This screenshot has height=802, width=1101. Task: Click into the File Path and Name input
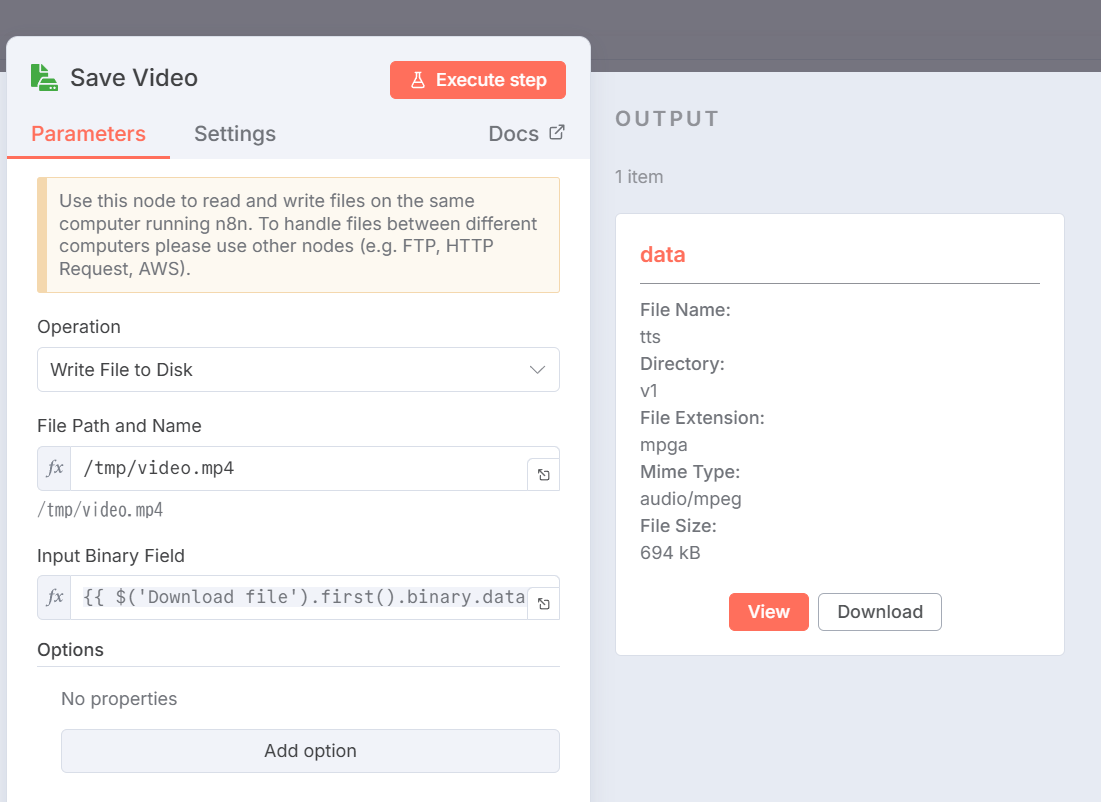point(298,468)
